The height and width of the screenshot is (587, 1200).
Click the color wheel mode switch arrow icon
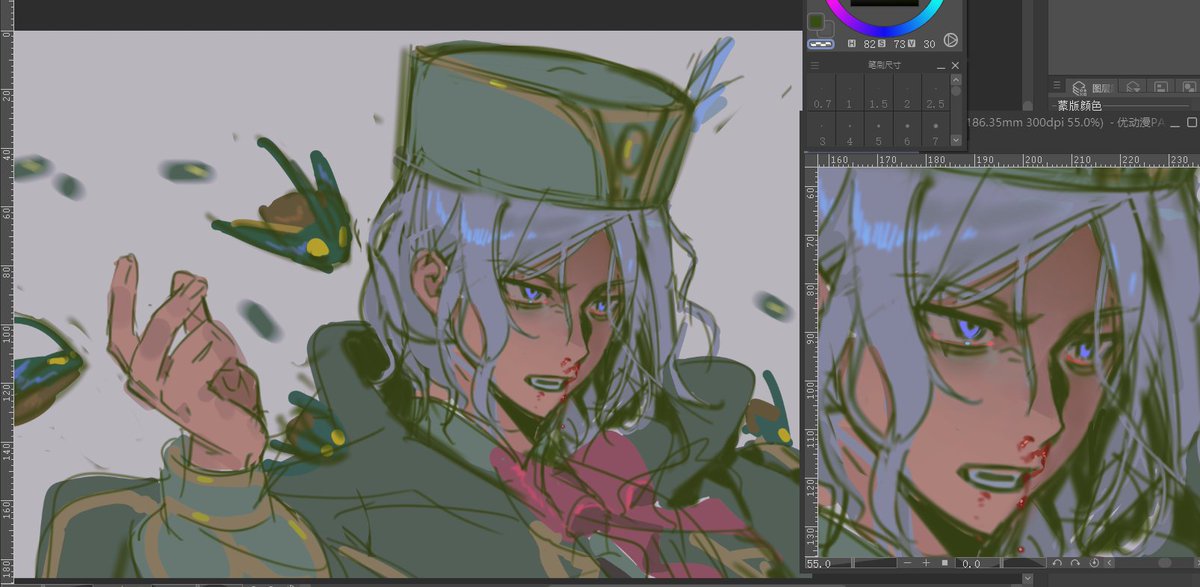pos(951,40)
